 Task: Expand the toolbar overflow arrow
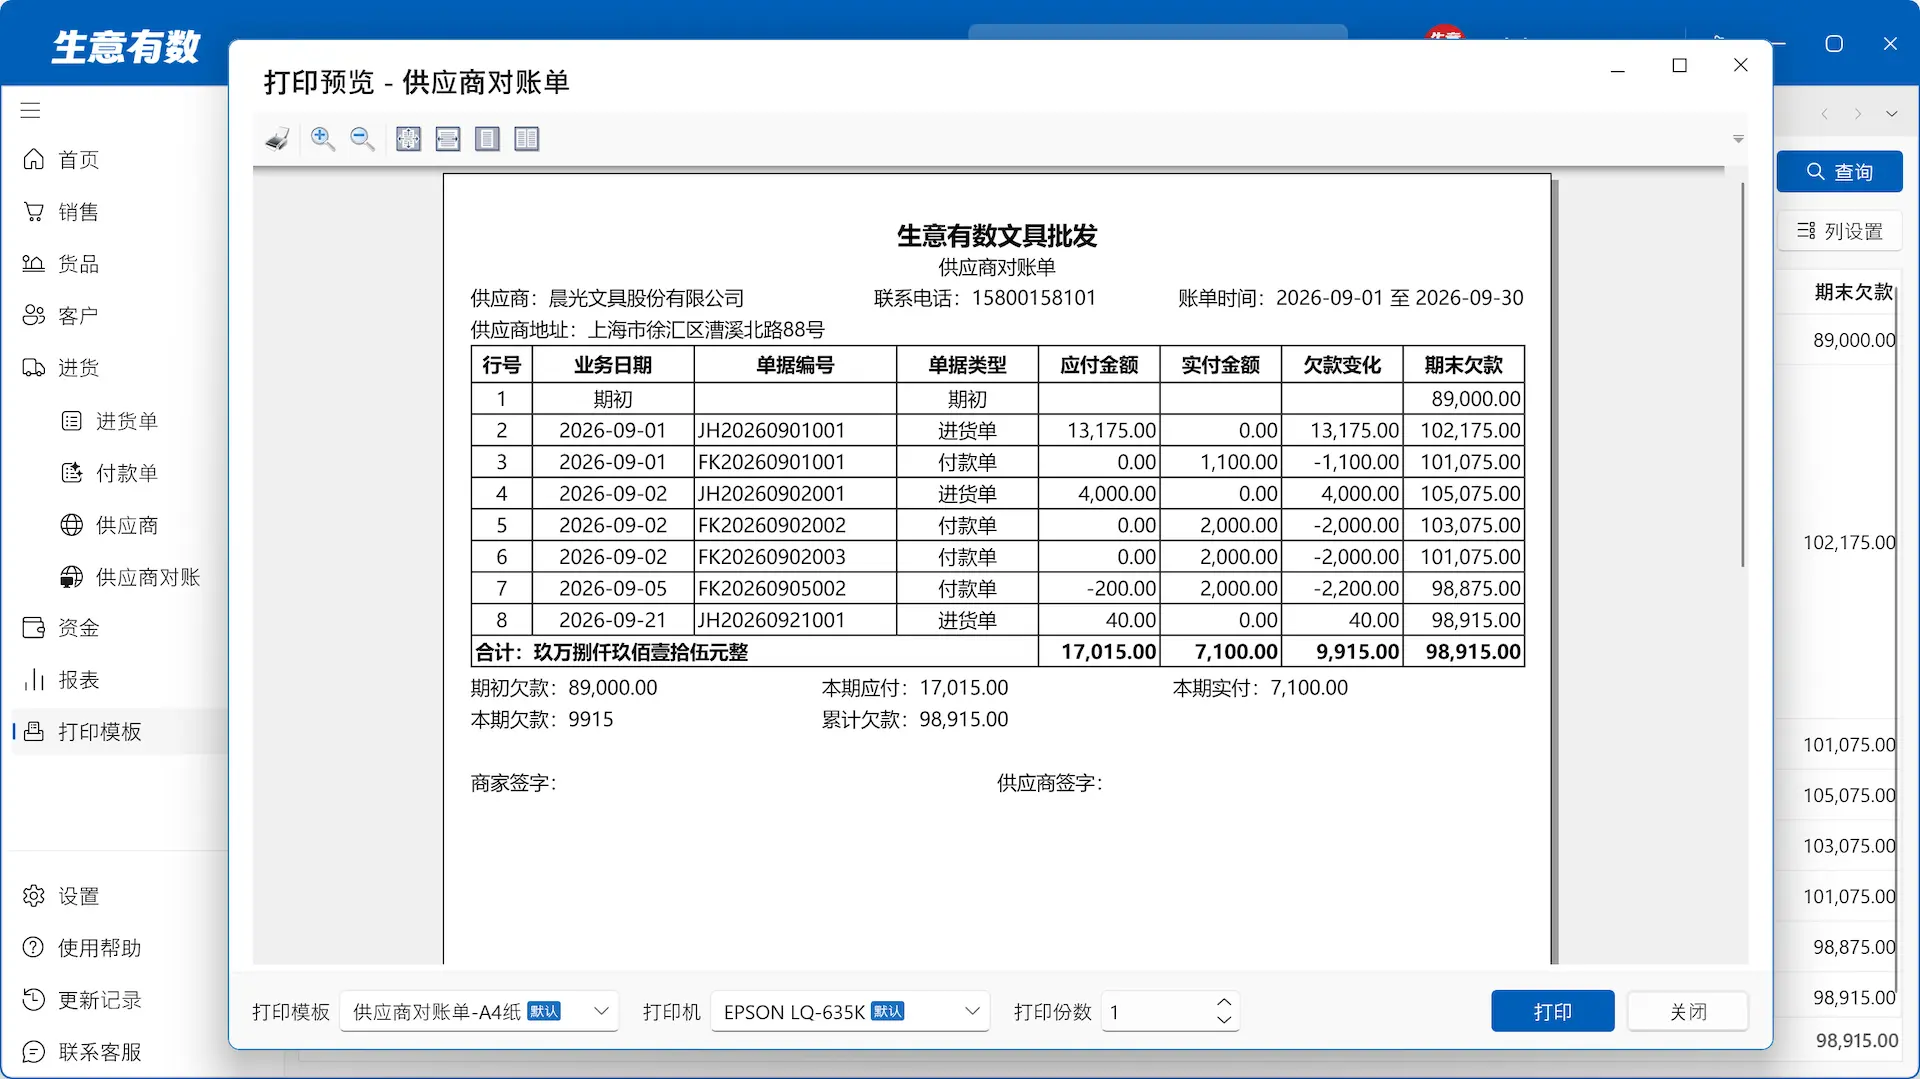[1738, 139]
